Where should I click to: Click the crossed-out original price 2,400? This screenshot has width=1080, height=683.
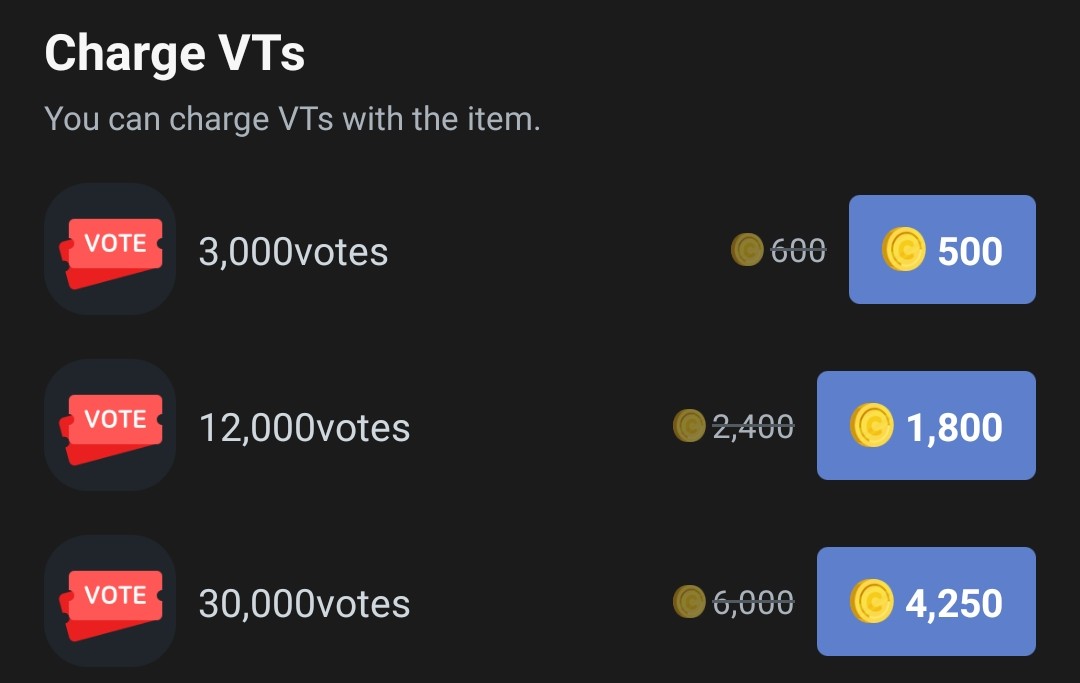pyautogui.click(x=753, y=427)
